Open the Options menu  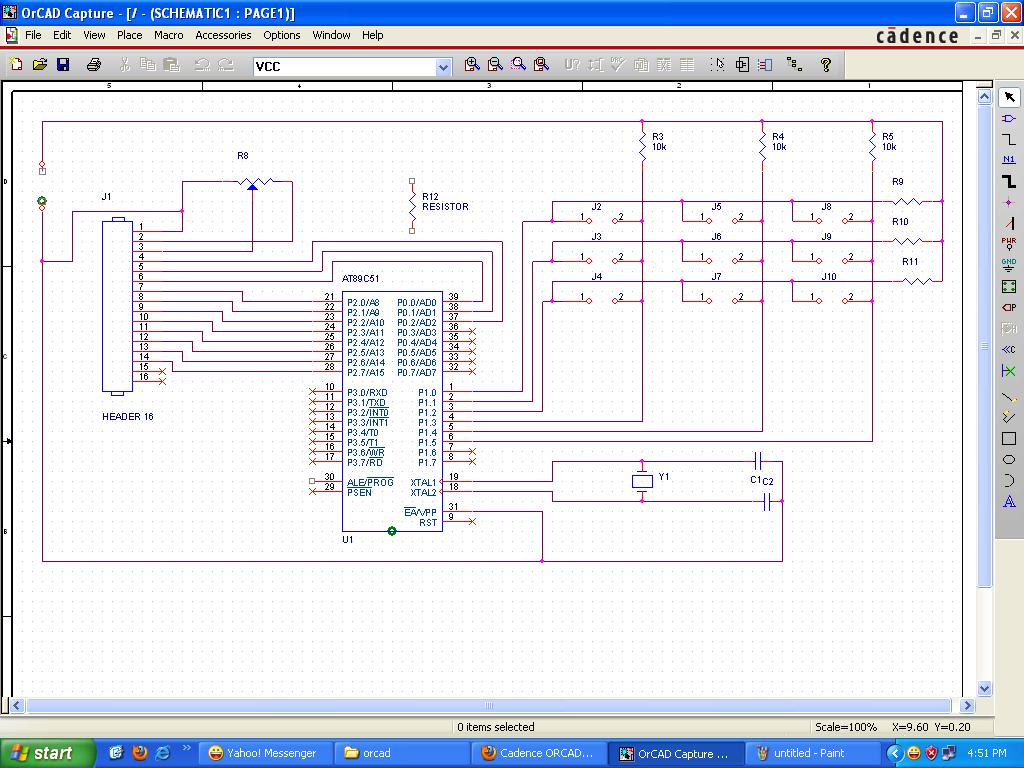[x=281, y=35]
